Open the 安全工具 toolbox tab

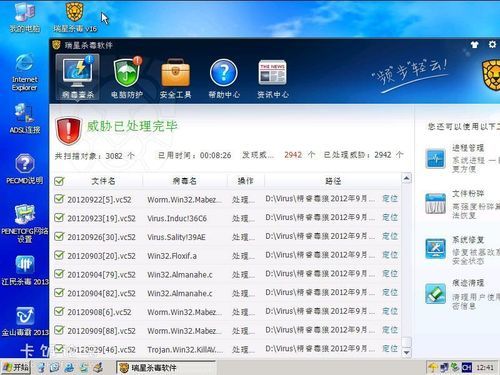(176, 79)
